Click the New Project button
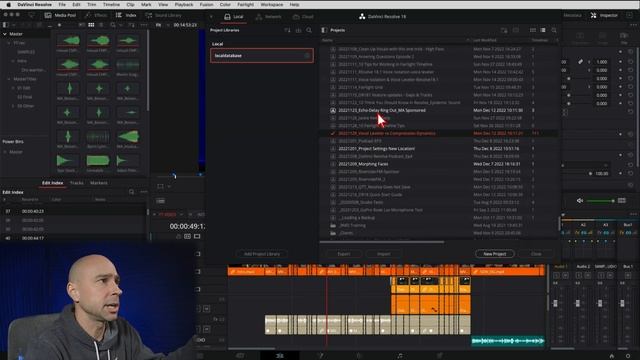The height and width of the screenshot is (360, 640). (x=494, y=254)
